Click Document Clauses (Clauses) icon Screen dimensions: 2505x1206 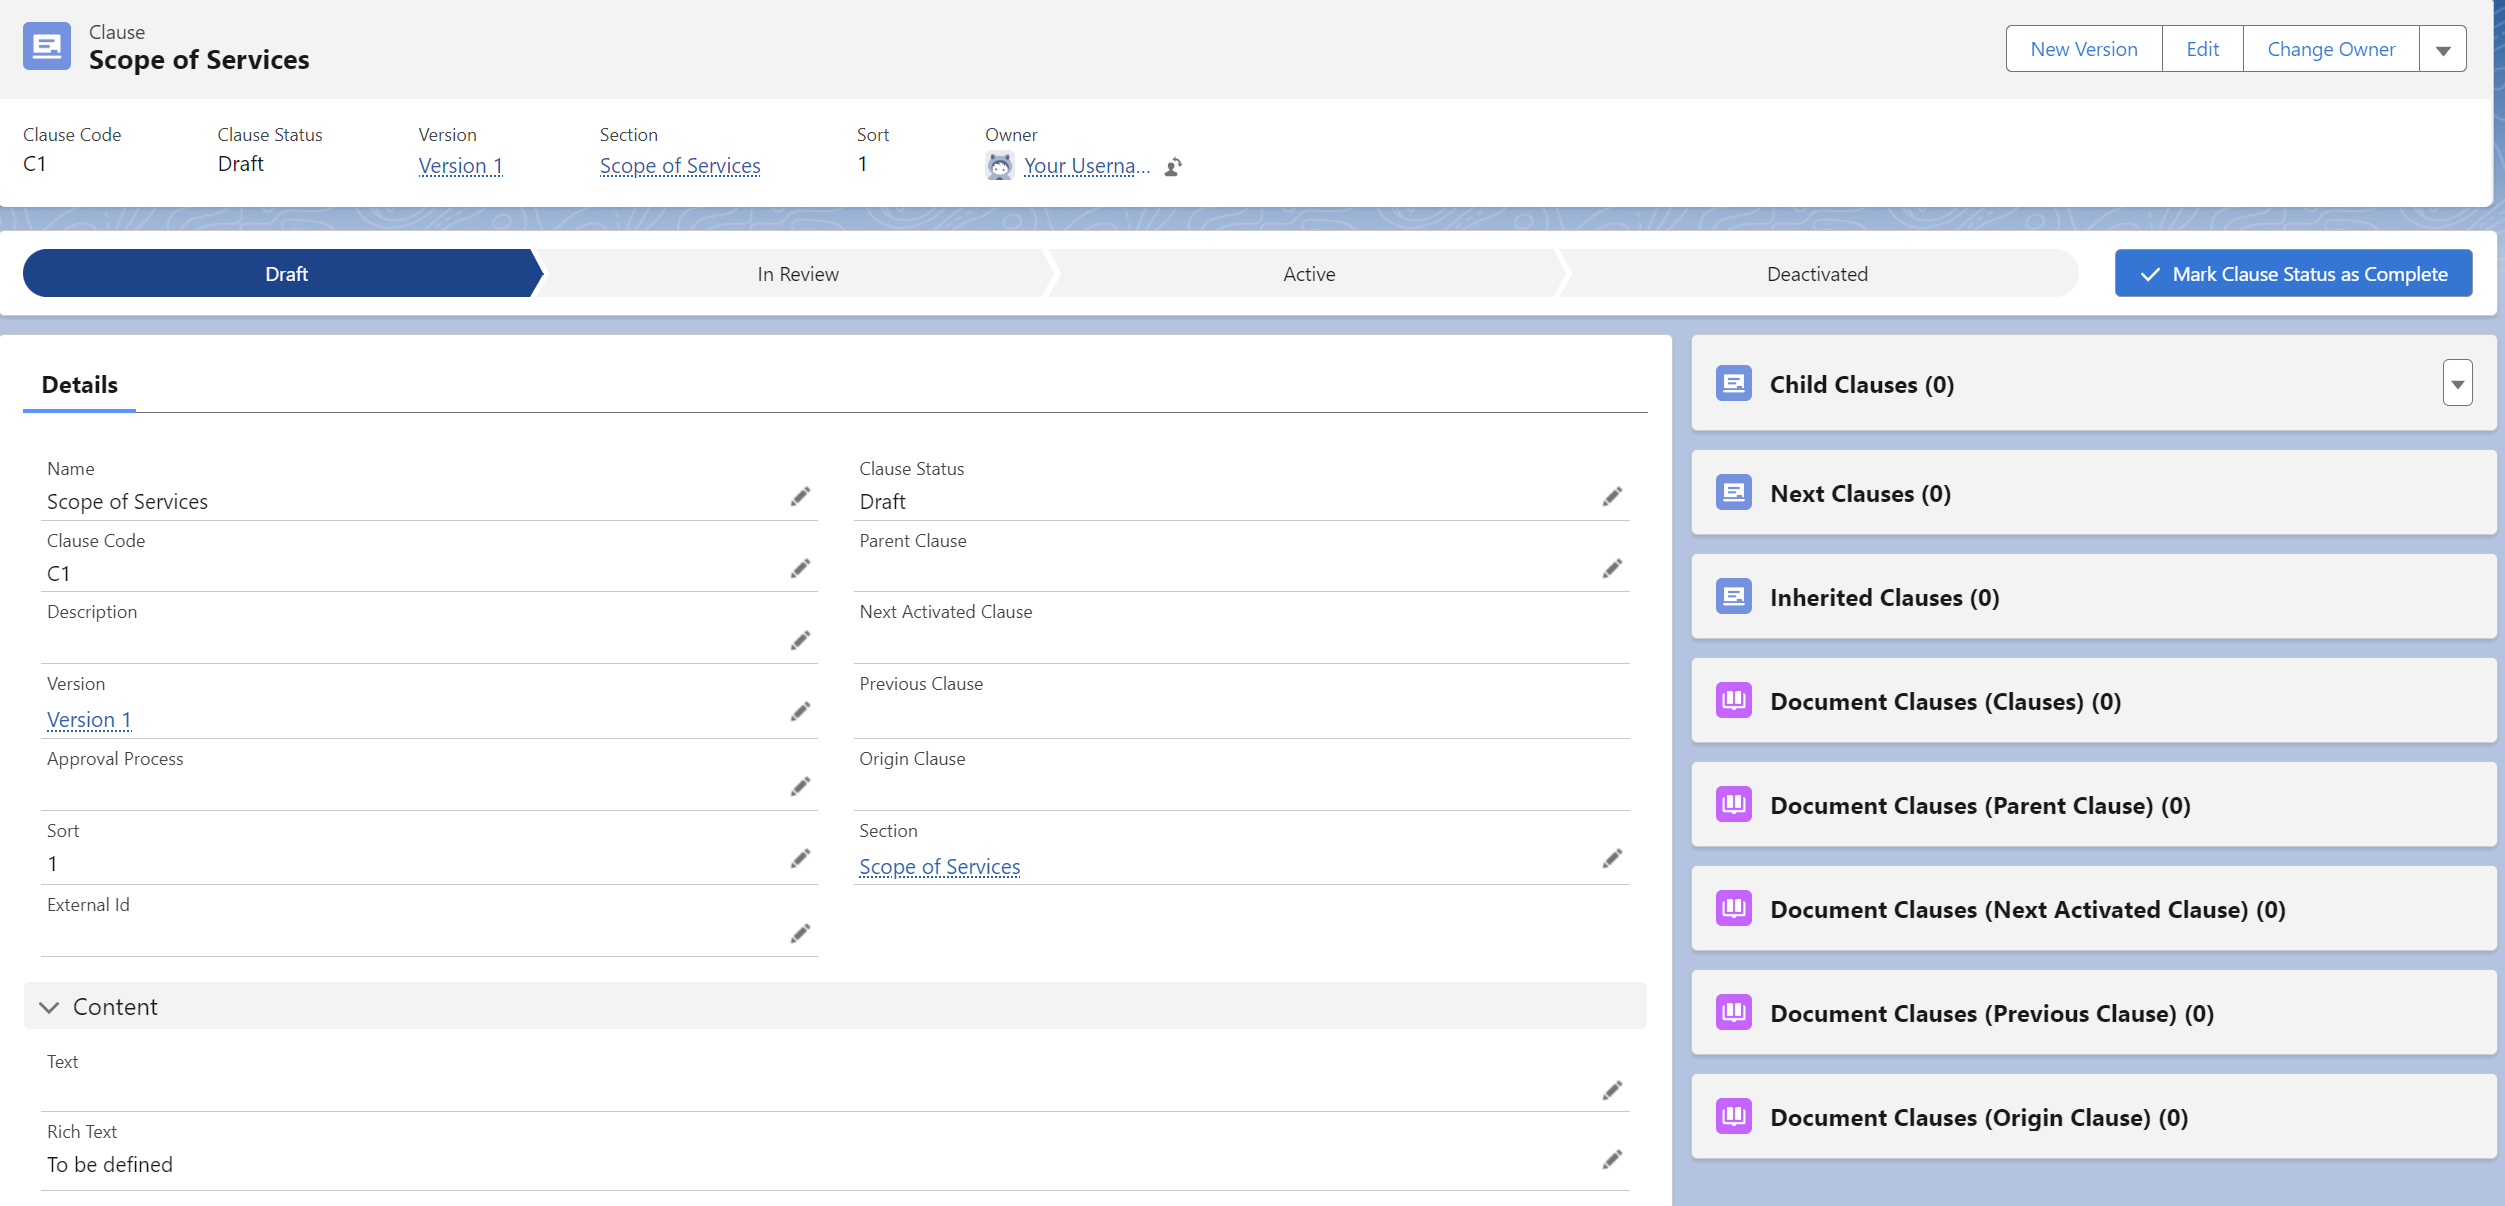(1733, 701)
